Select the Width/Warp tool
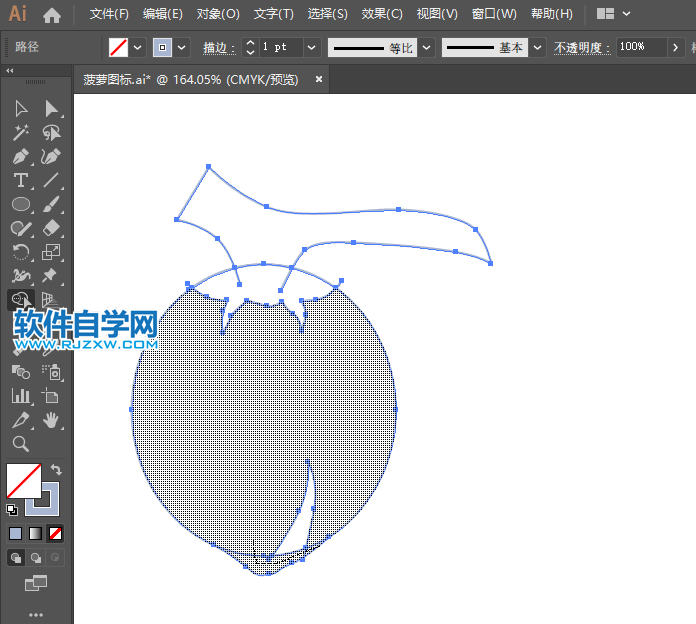Image resolution: width=696 pixels, height=624 pixels. pos(21,276)
